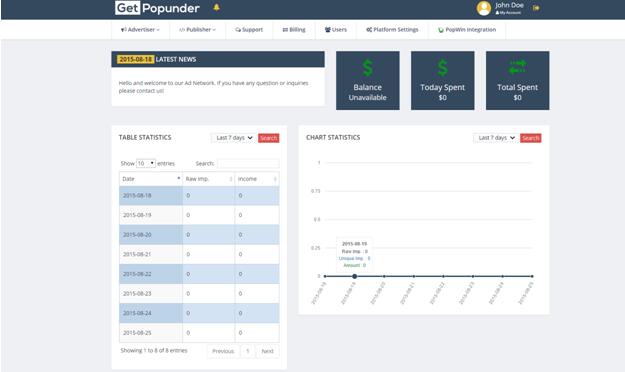Open the Billing menu item

294,30
